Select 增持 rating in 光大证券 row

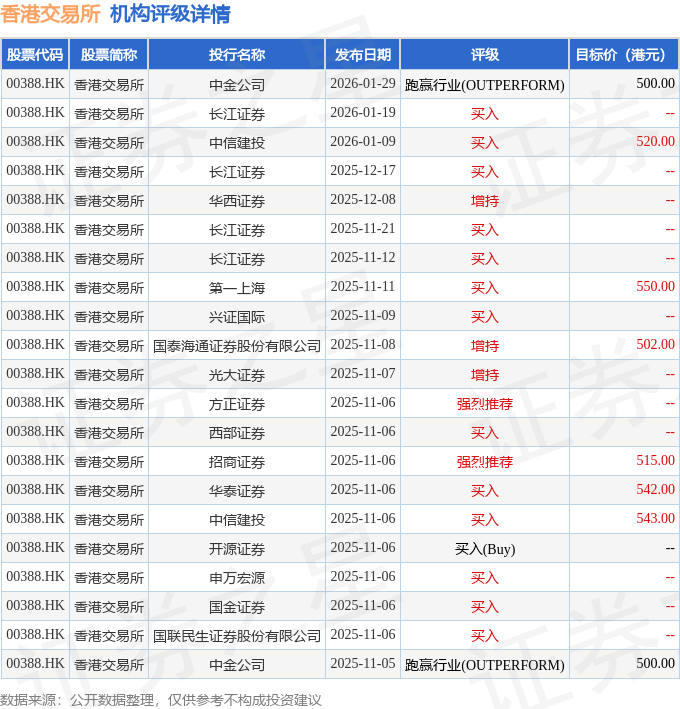[x=485, y=375]
